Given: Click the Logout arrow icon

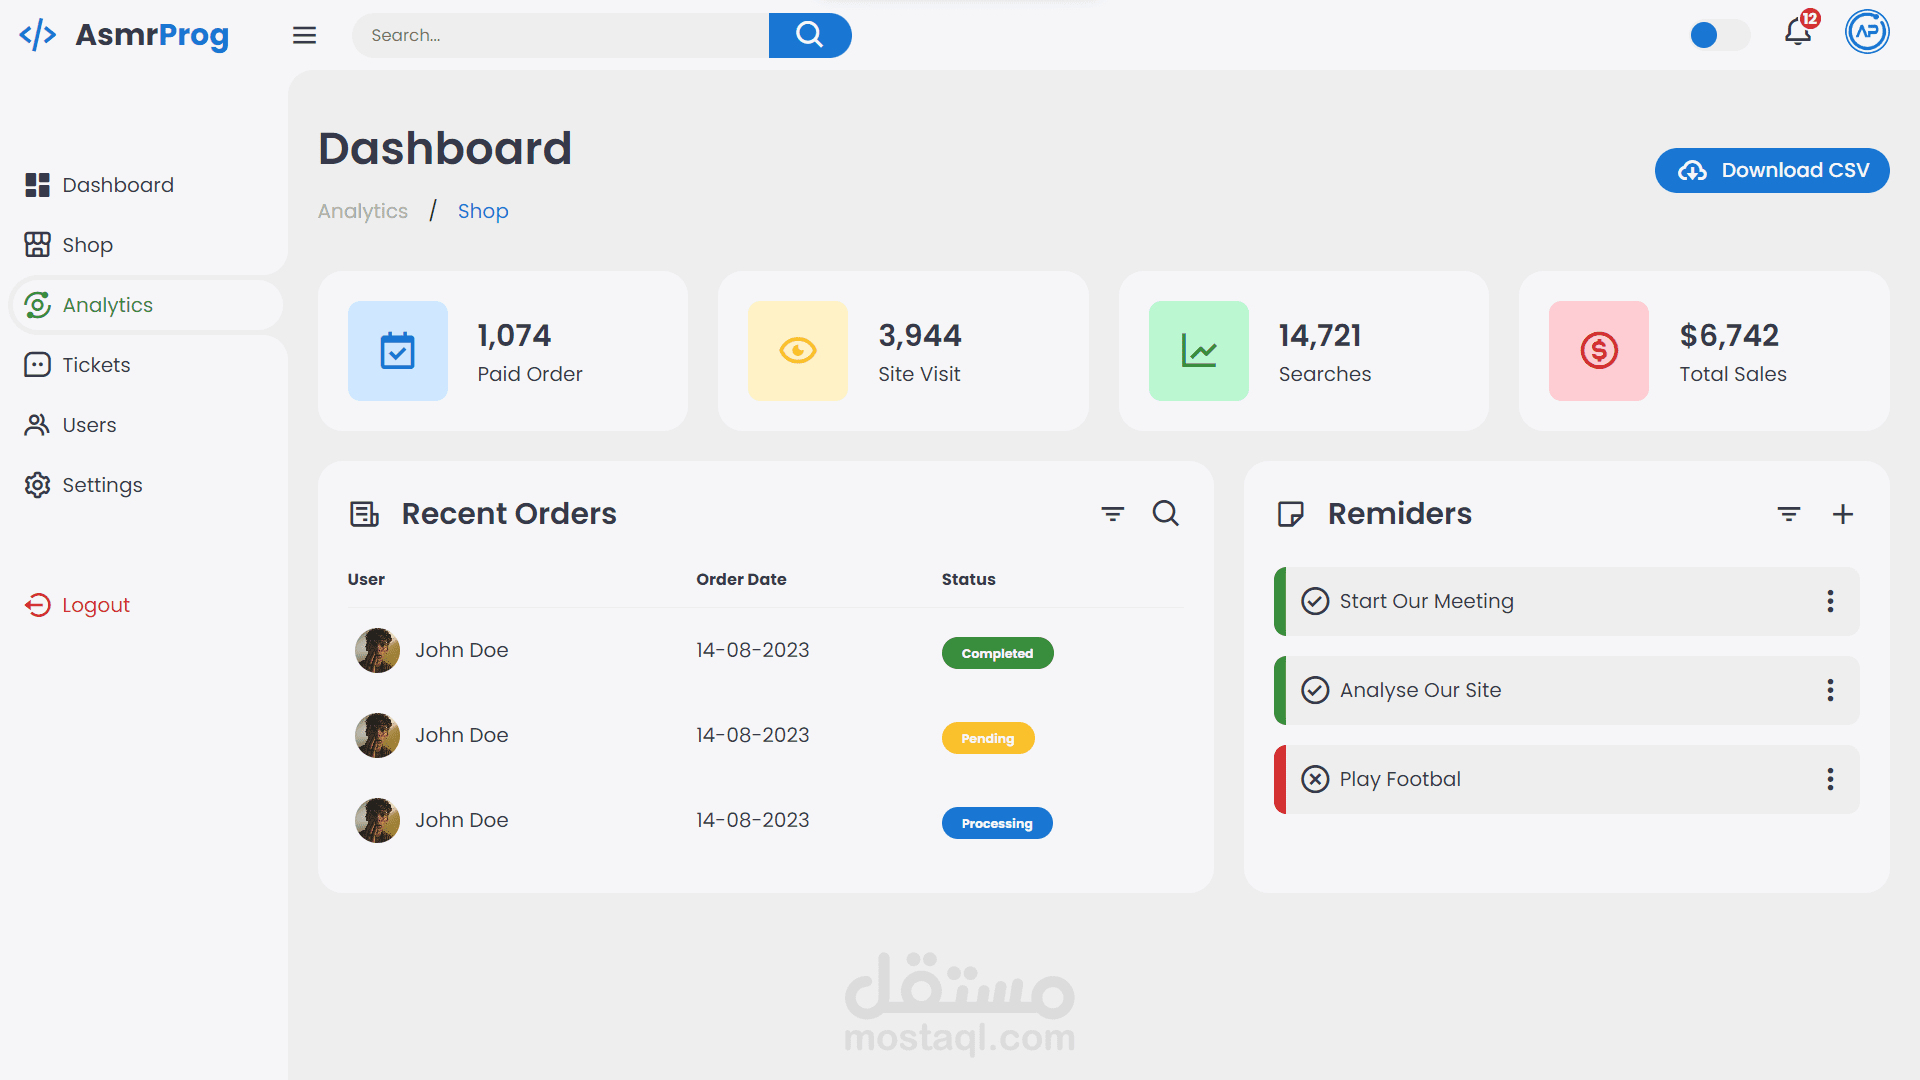Looking at the screenshot, I should click(37, 605).
